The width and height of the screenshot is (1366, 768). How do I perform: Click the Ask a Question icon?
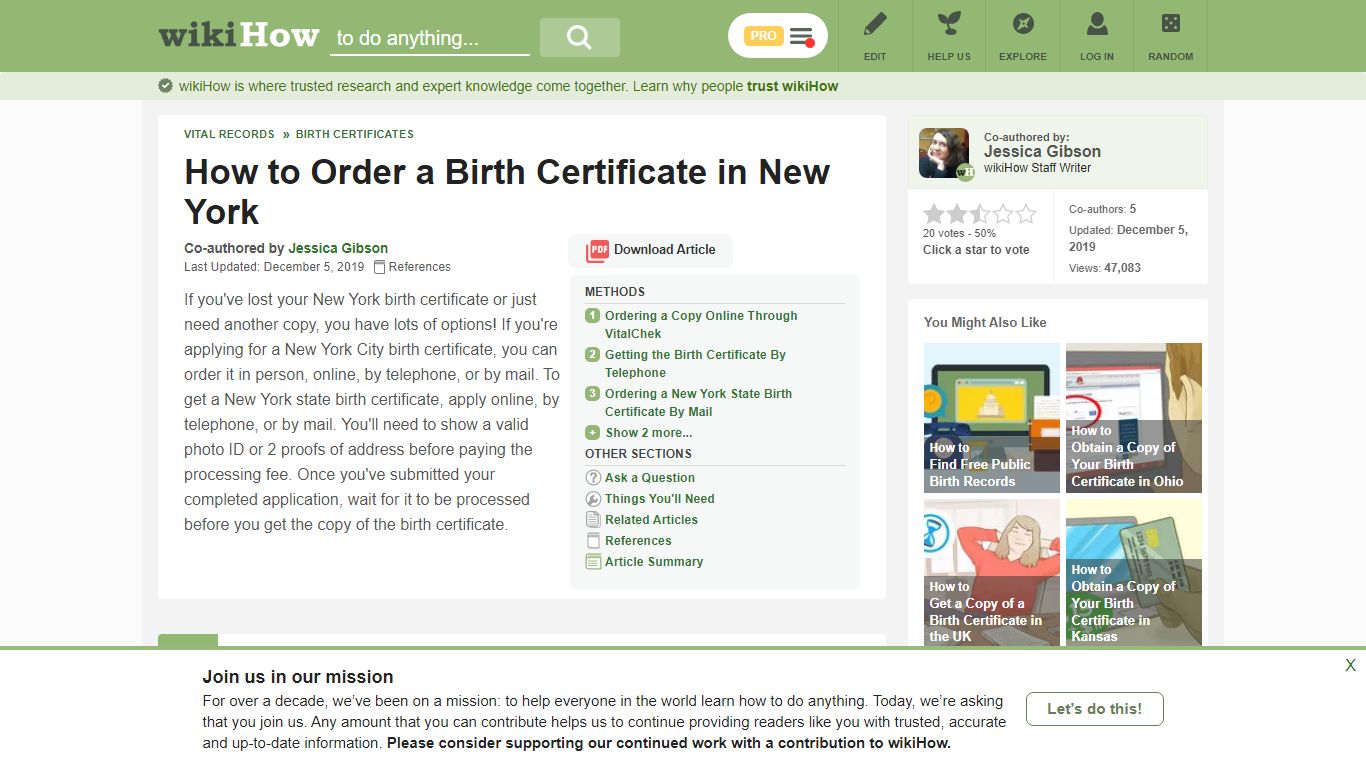(x=593, y=478)
